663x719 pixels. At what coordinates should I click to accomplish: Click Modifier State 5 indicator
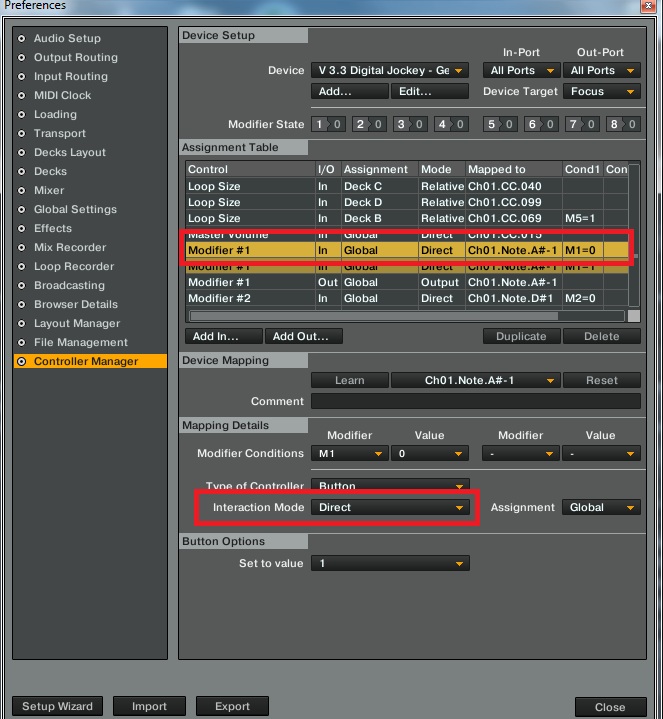click(500, 124)
